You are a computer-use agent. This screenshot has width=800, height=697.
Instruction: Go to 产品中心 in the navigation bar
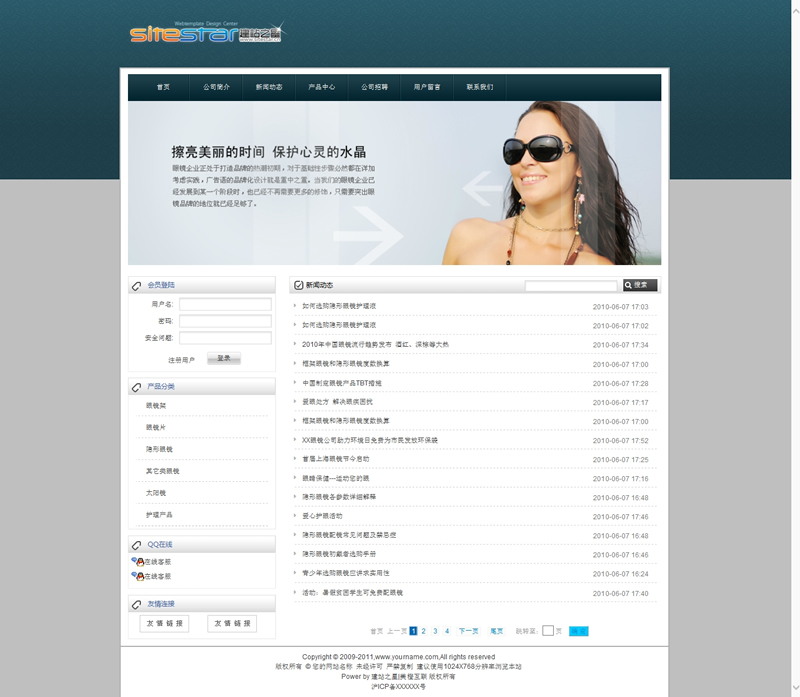[x=322, y=87]
